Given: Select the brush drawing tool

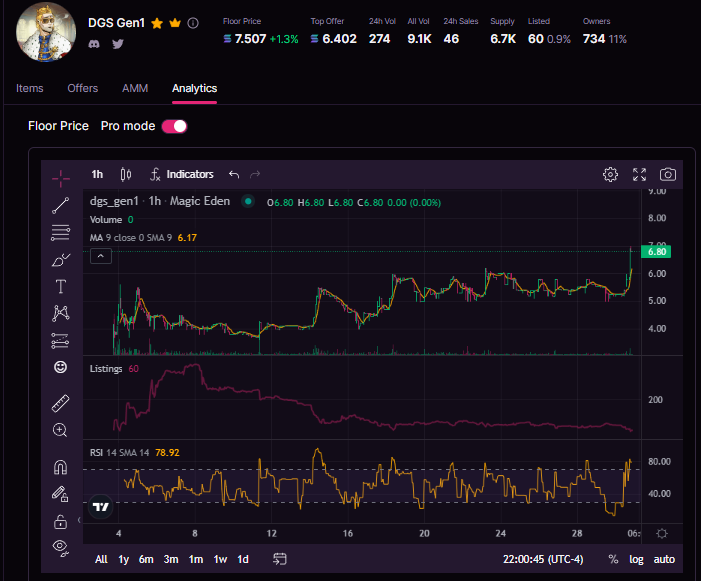Looking at the screenshot, I should [x=61, y=260].
